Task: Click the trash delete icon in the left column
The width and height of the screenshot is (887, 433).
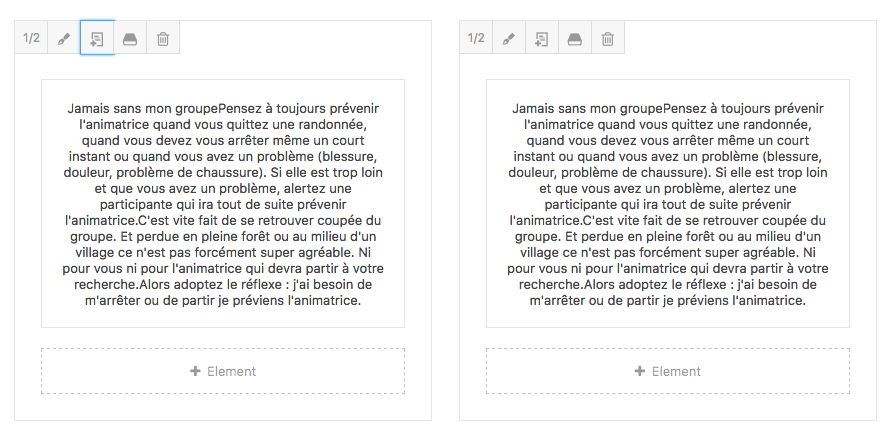Action: (x=163, y=39)
